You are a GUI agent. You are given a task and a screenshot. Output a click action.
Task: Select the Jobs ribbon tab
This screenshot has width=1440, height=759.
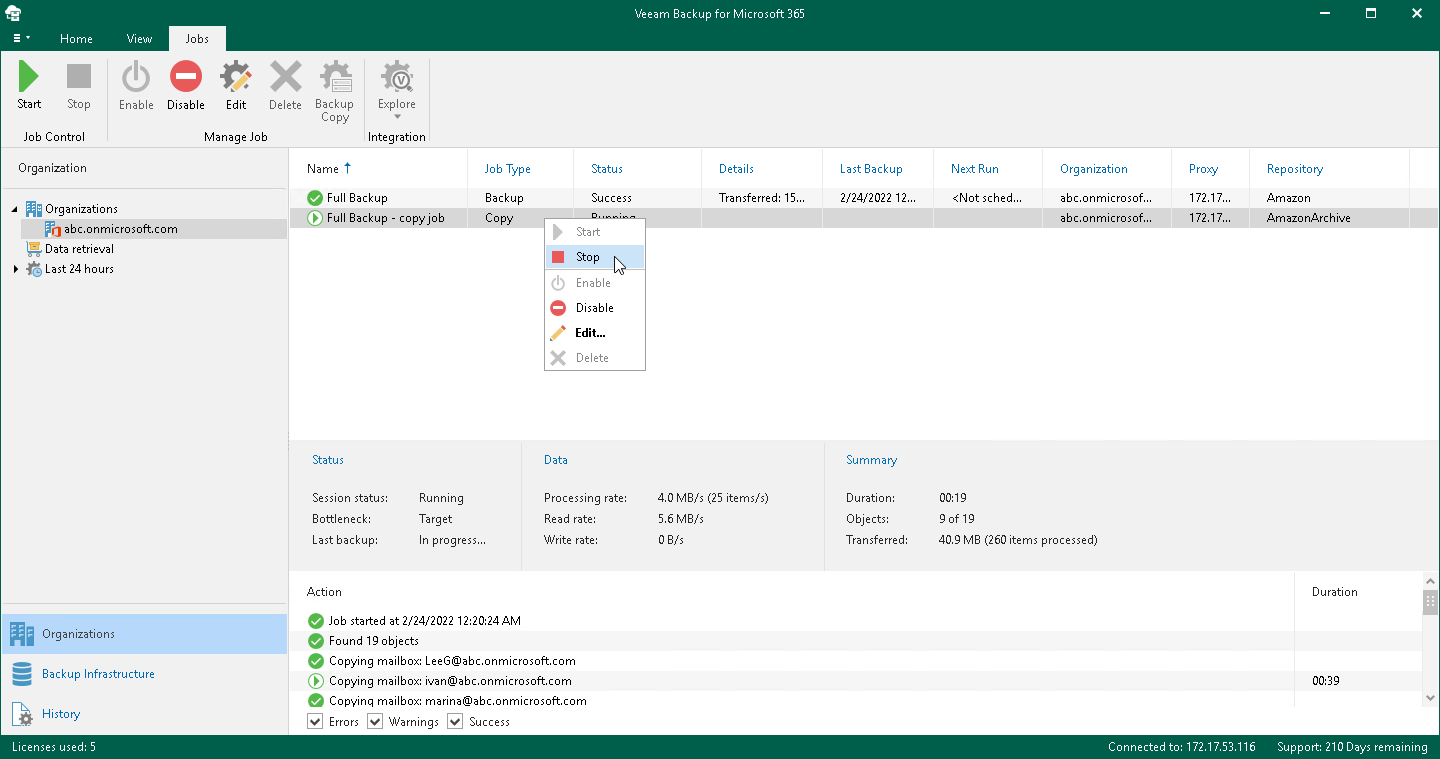(197, 39)
